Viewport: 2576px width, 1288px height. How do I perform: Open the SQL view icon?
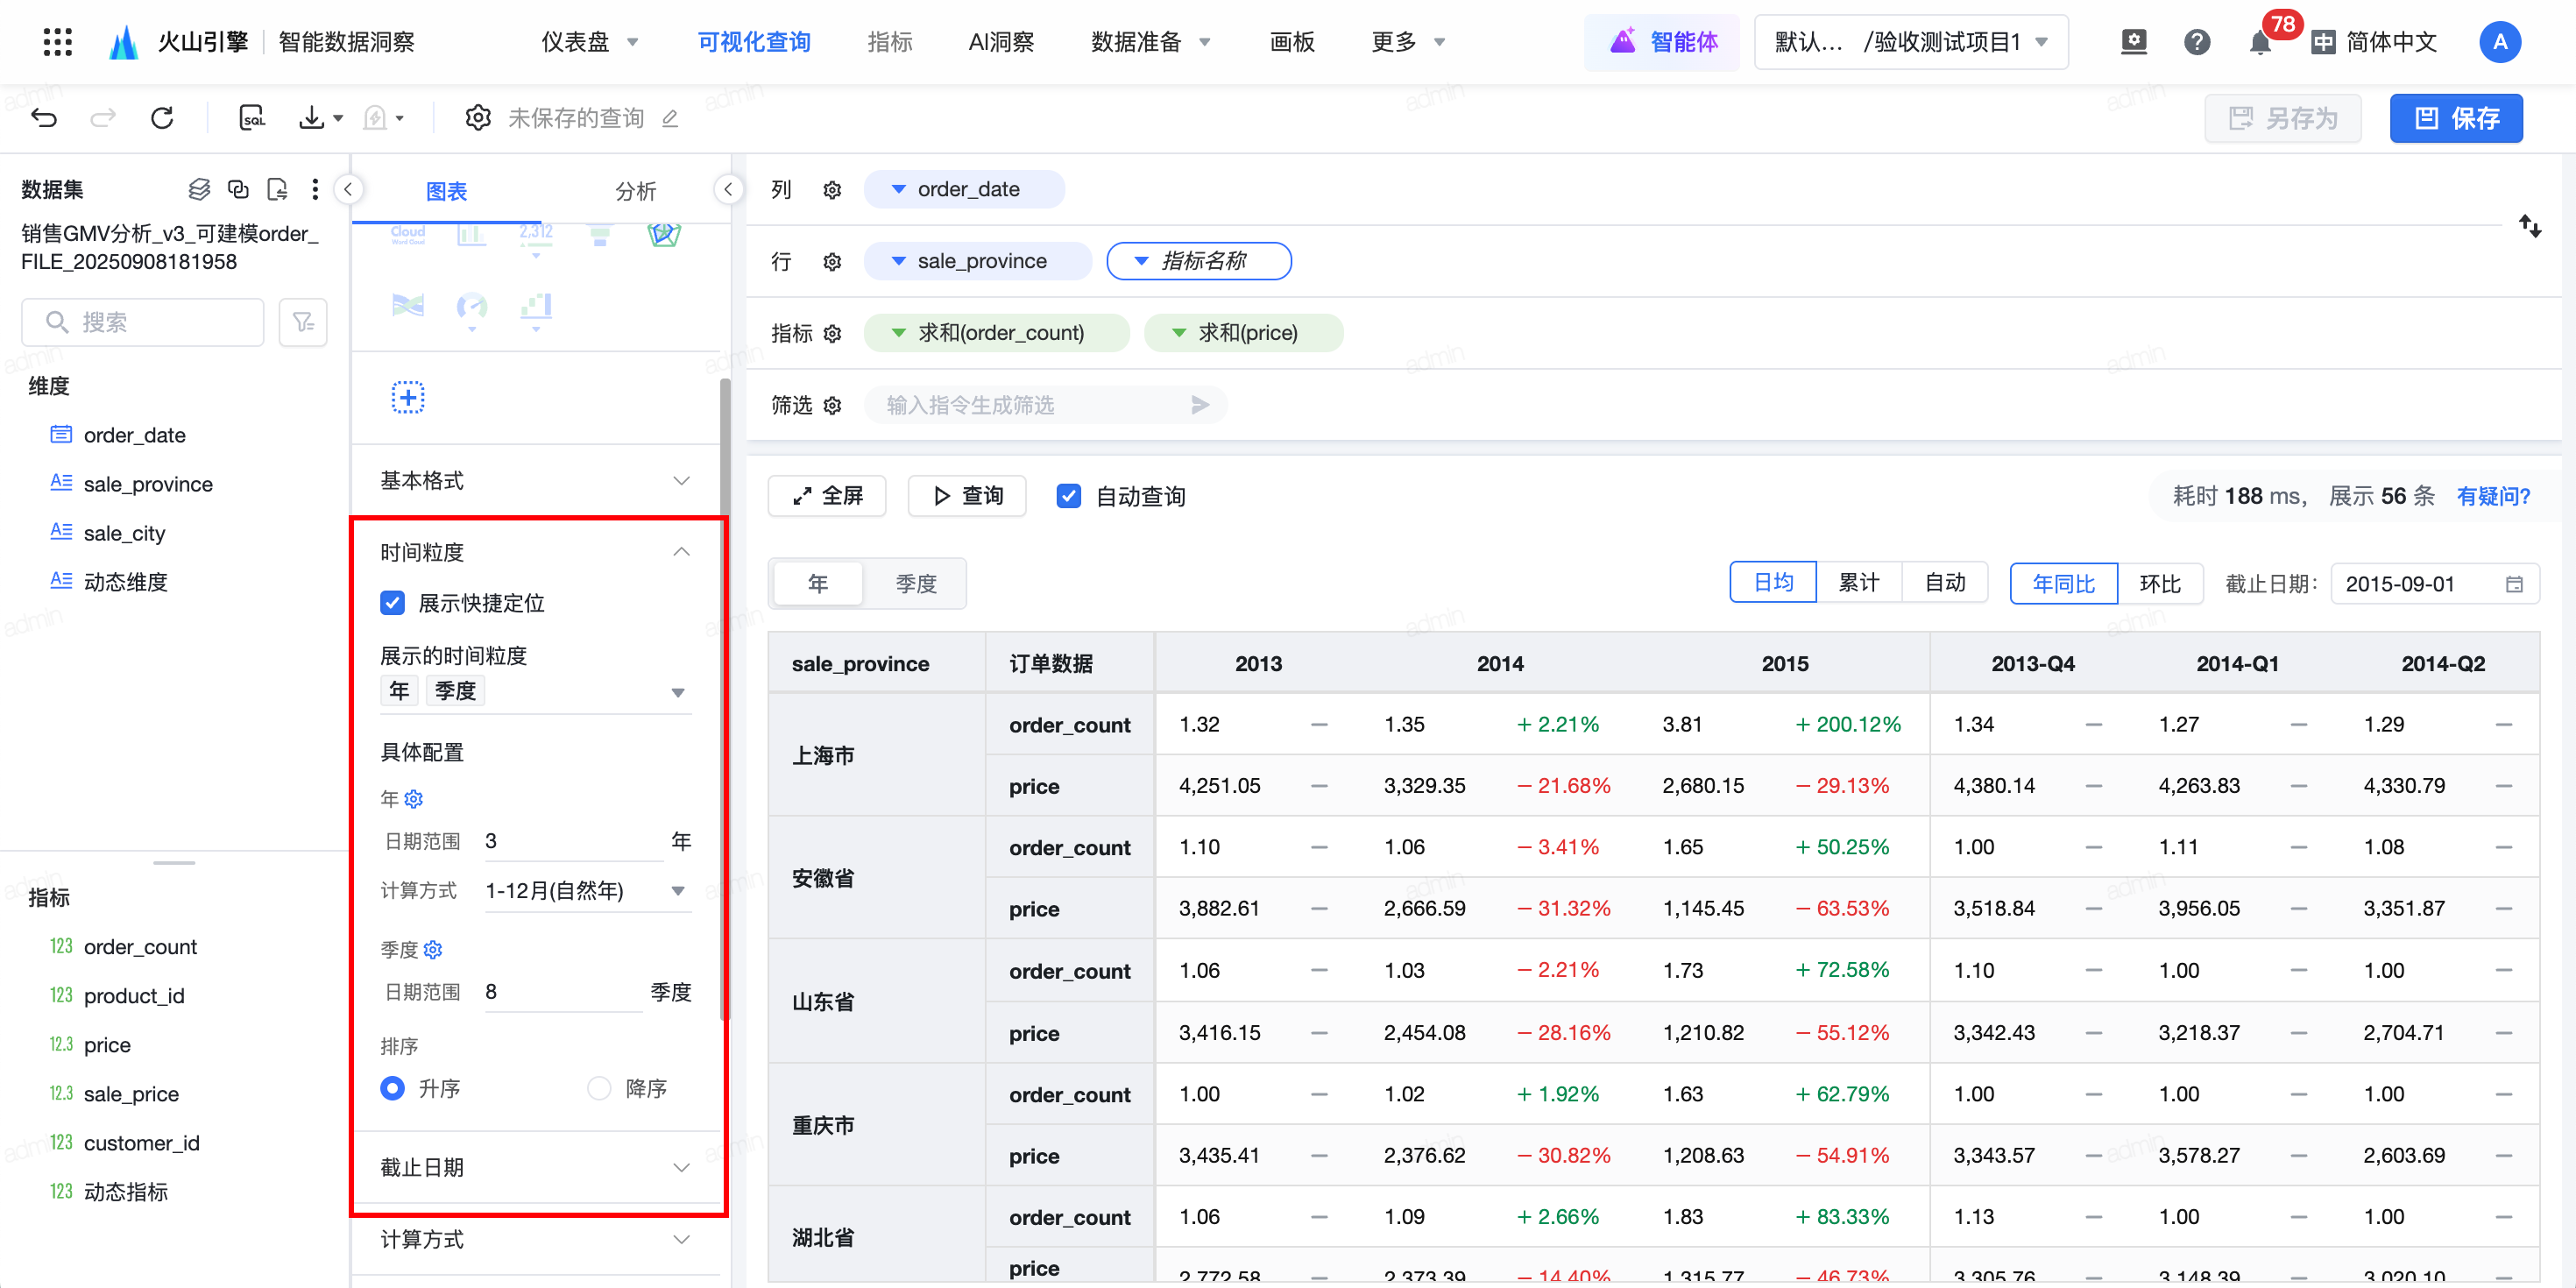pyautogui.click(x=252, y=118)
